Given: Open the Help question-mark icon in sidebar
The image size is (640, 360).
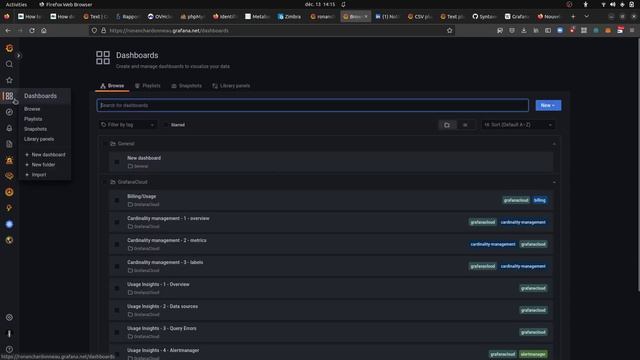Looking at the screenshot, I should tap(9, 349).
